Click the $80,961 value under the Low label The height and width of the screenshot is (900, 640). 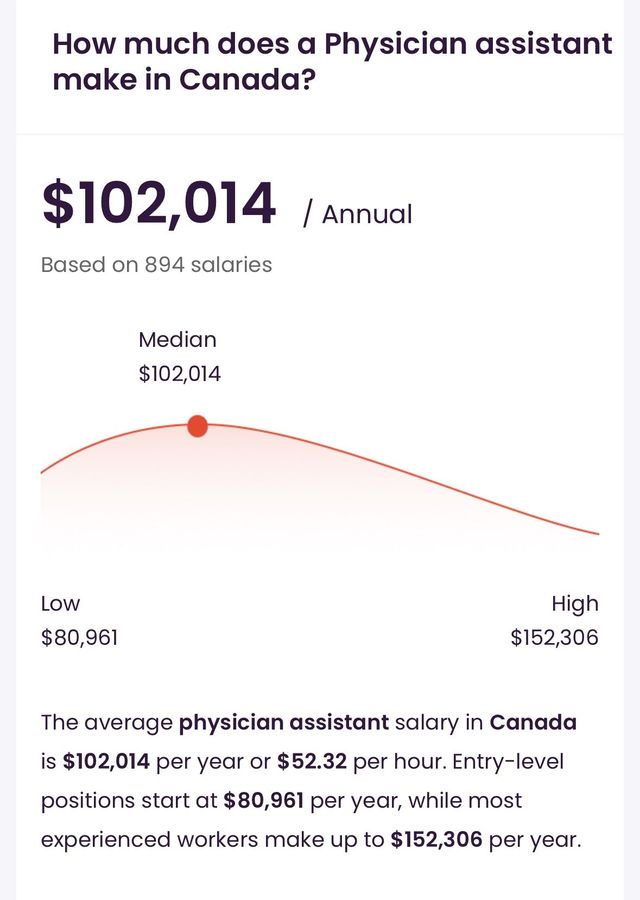(79, 638)
